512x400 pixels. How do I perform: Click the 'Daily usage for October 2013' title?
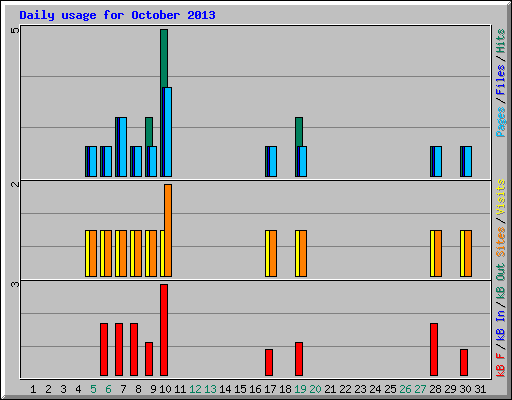tap(117, 16)
